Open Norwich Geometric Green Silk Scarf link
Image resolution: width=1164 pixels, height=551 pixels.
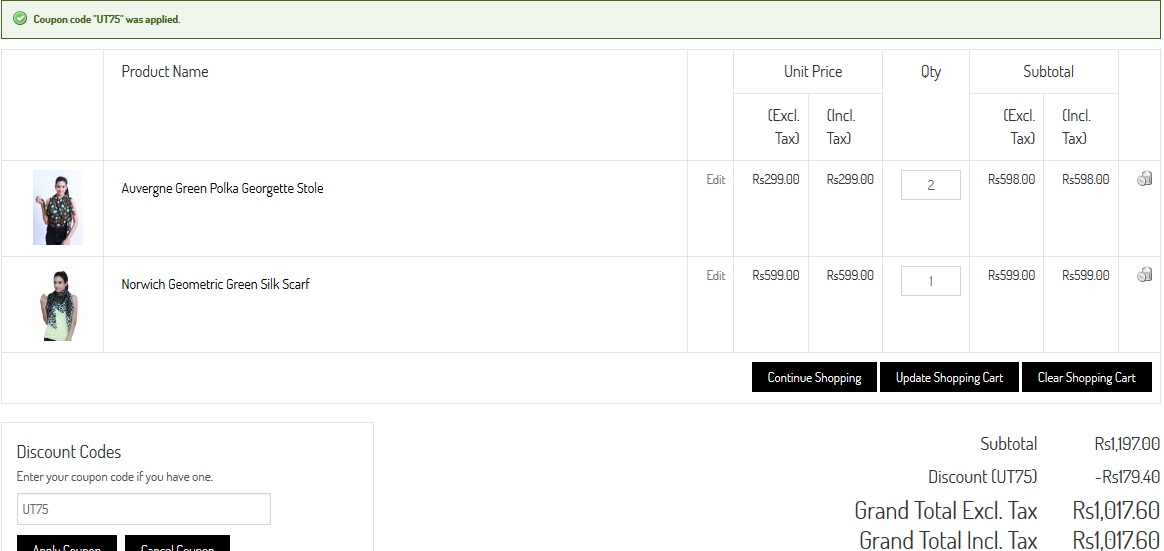pos(215,284)
